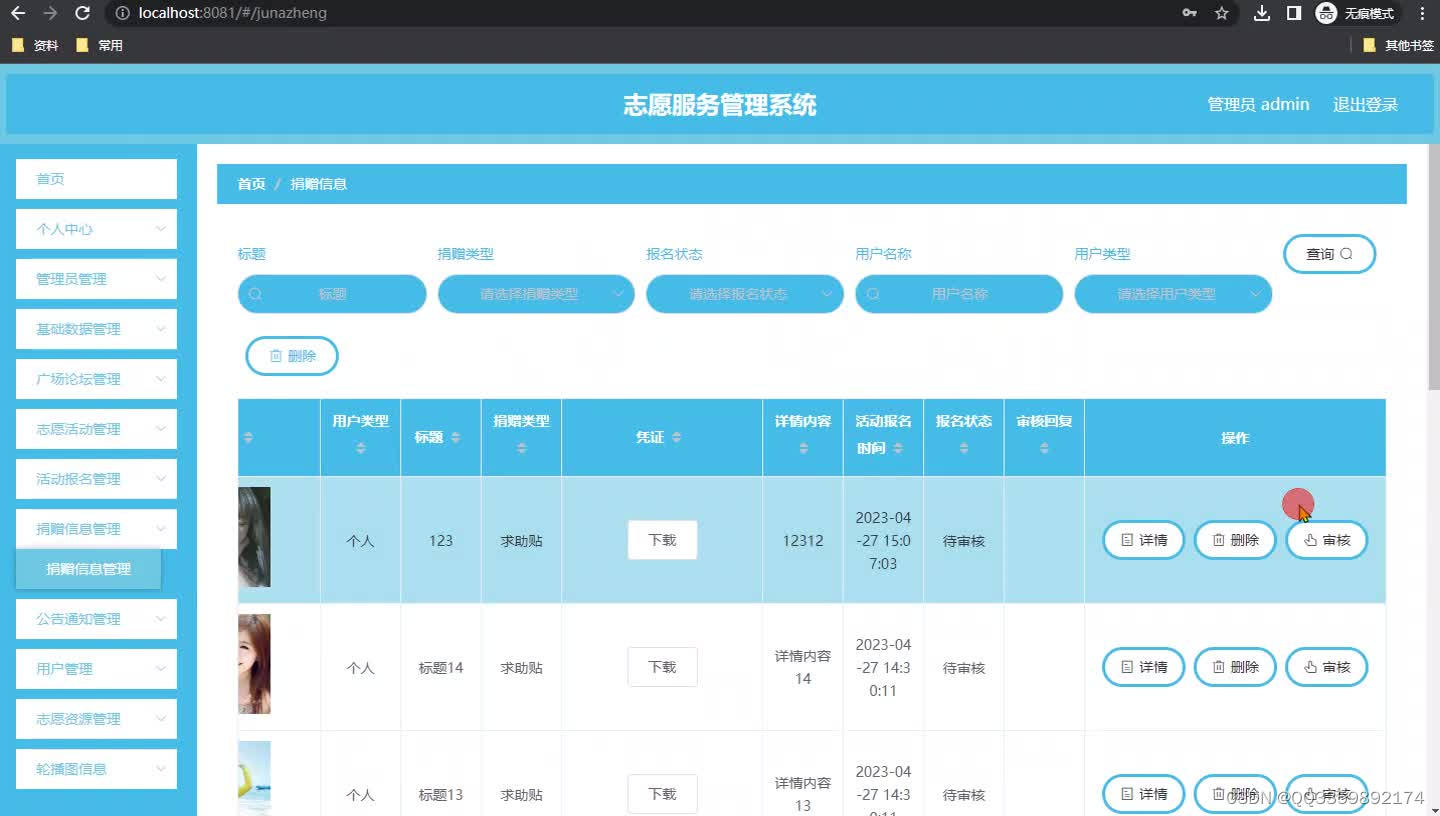Expand the 公告通知管理 sidebar menu
This screenshot has height=816, width=1440.
point(96,619)
